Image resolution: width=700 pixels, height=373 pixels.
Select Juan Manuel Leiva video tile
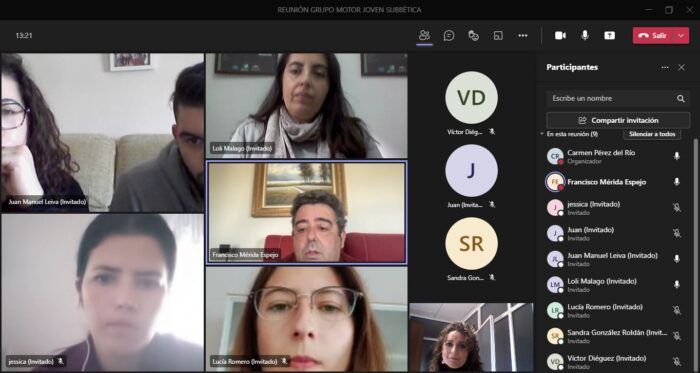102,133
